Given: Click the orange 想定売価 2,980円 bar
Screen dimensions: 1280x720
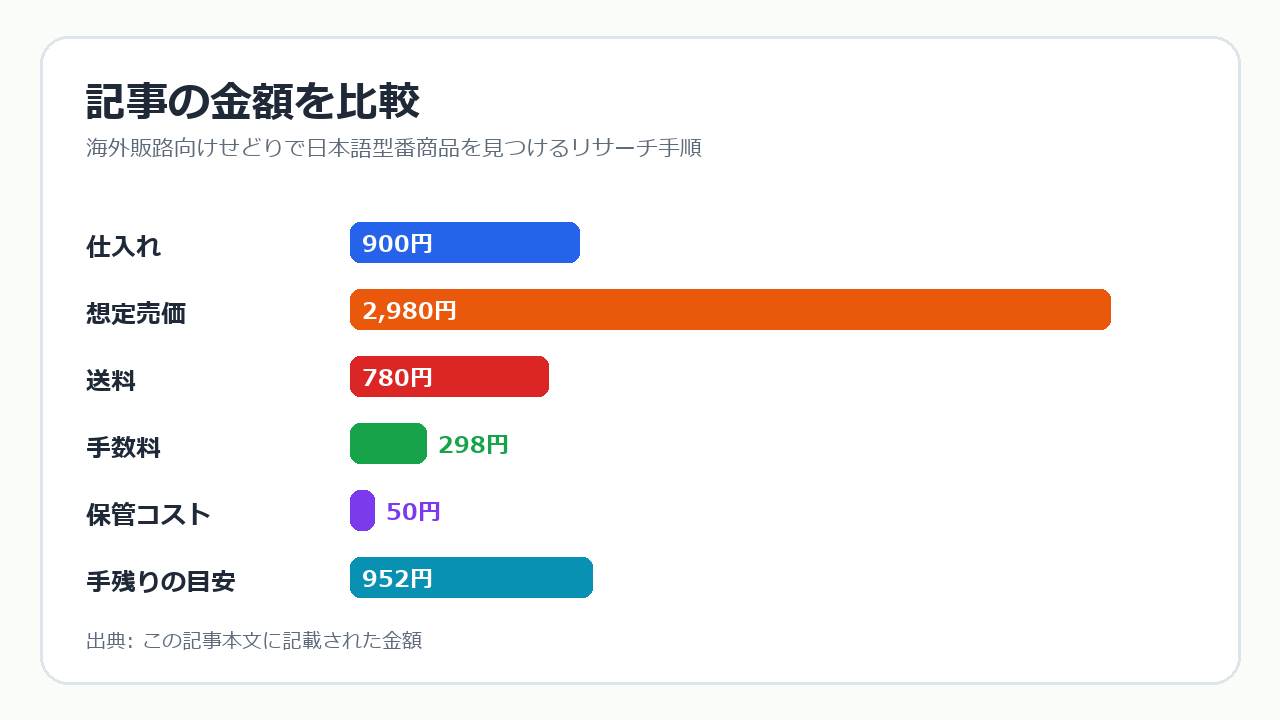Looking at the screenshot, I should tap(730, 310).
